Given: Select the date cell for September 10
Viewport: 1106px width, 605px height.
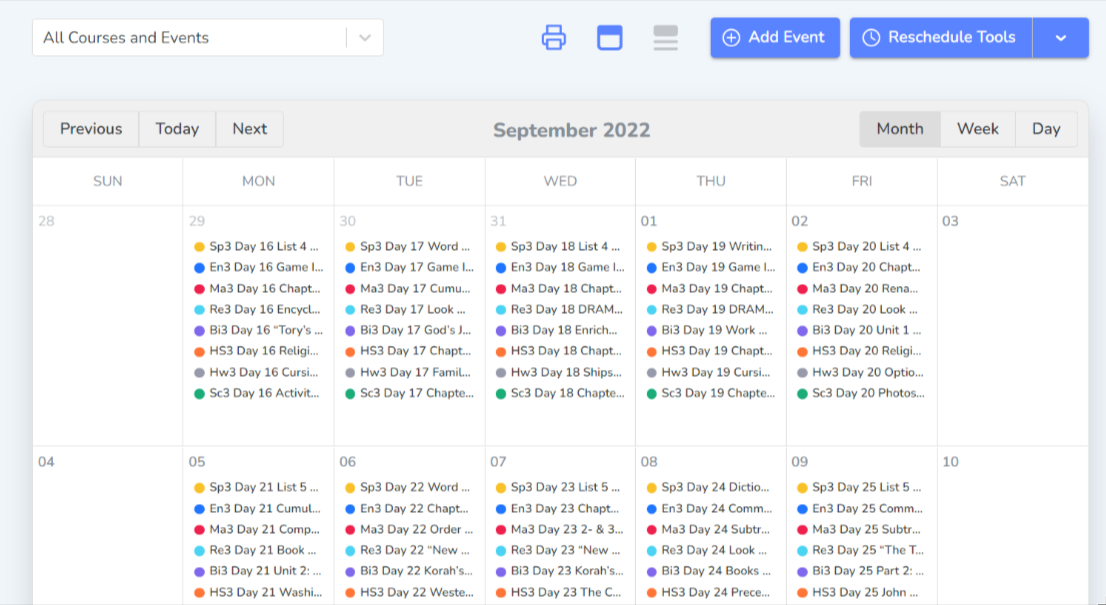Looking at the screenshot, I should (x=1012, y=525).
